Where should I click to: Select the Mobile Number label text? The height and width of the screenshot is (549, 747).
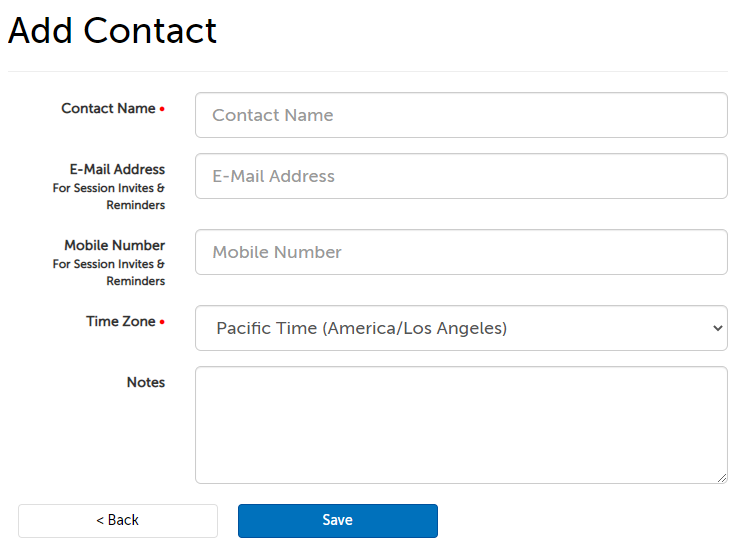tap(114, 245)
